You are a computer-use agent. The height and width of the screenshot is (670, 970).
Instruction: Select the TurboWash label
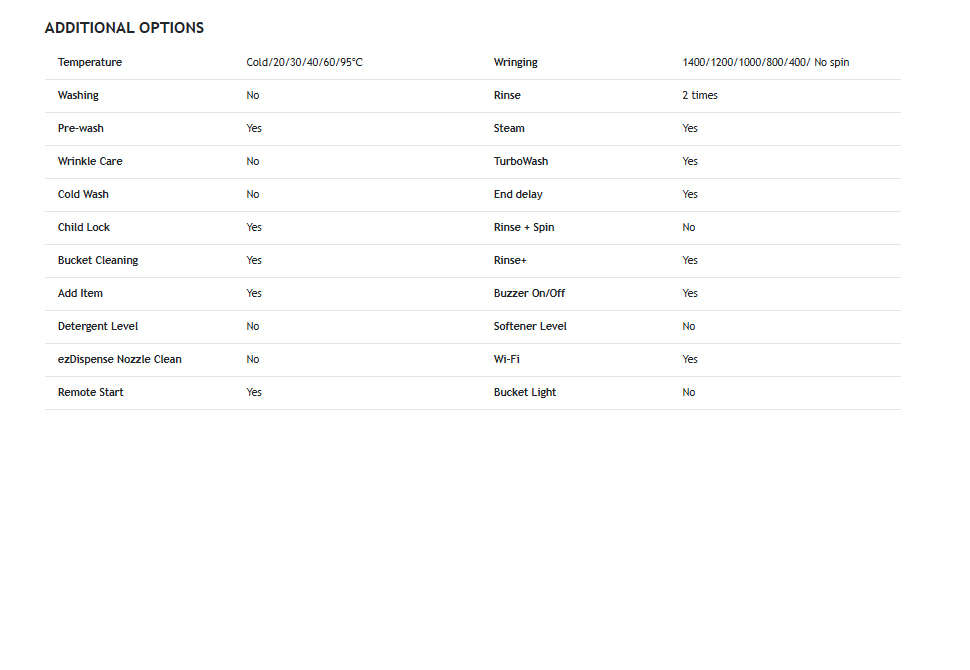tap(521, 161)
